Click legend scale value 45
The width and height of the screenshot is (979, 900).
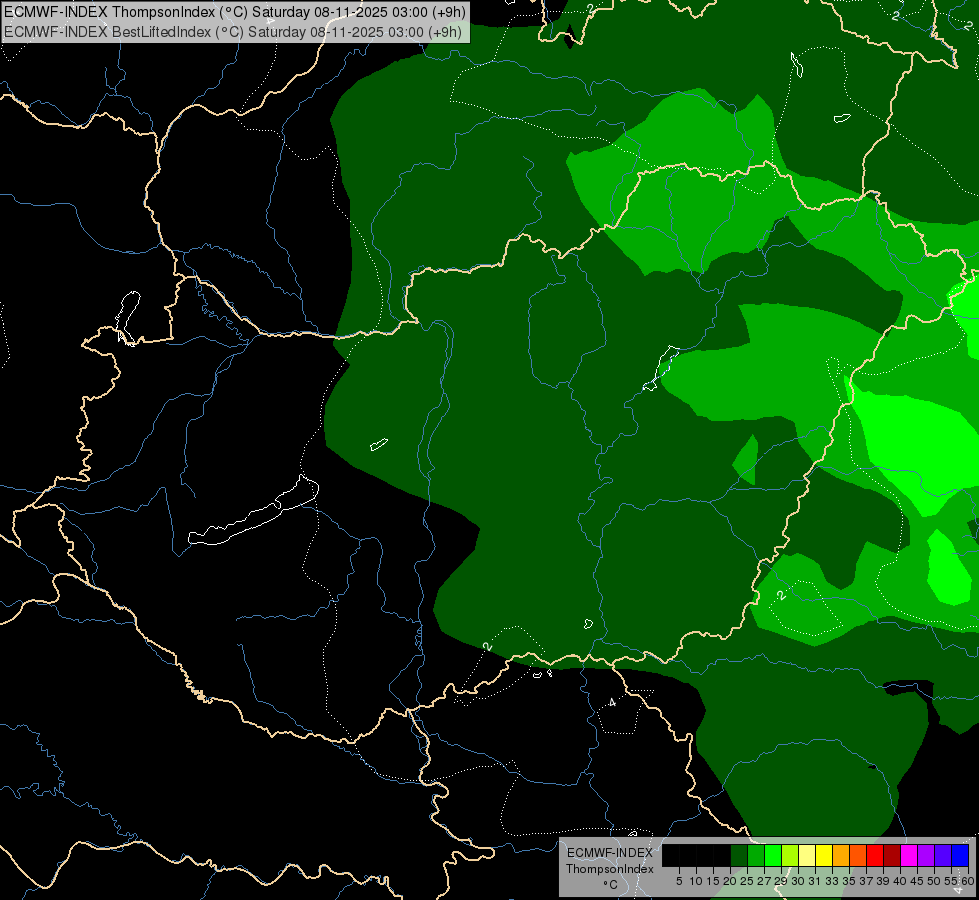click(917, 881)
